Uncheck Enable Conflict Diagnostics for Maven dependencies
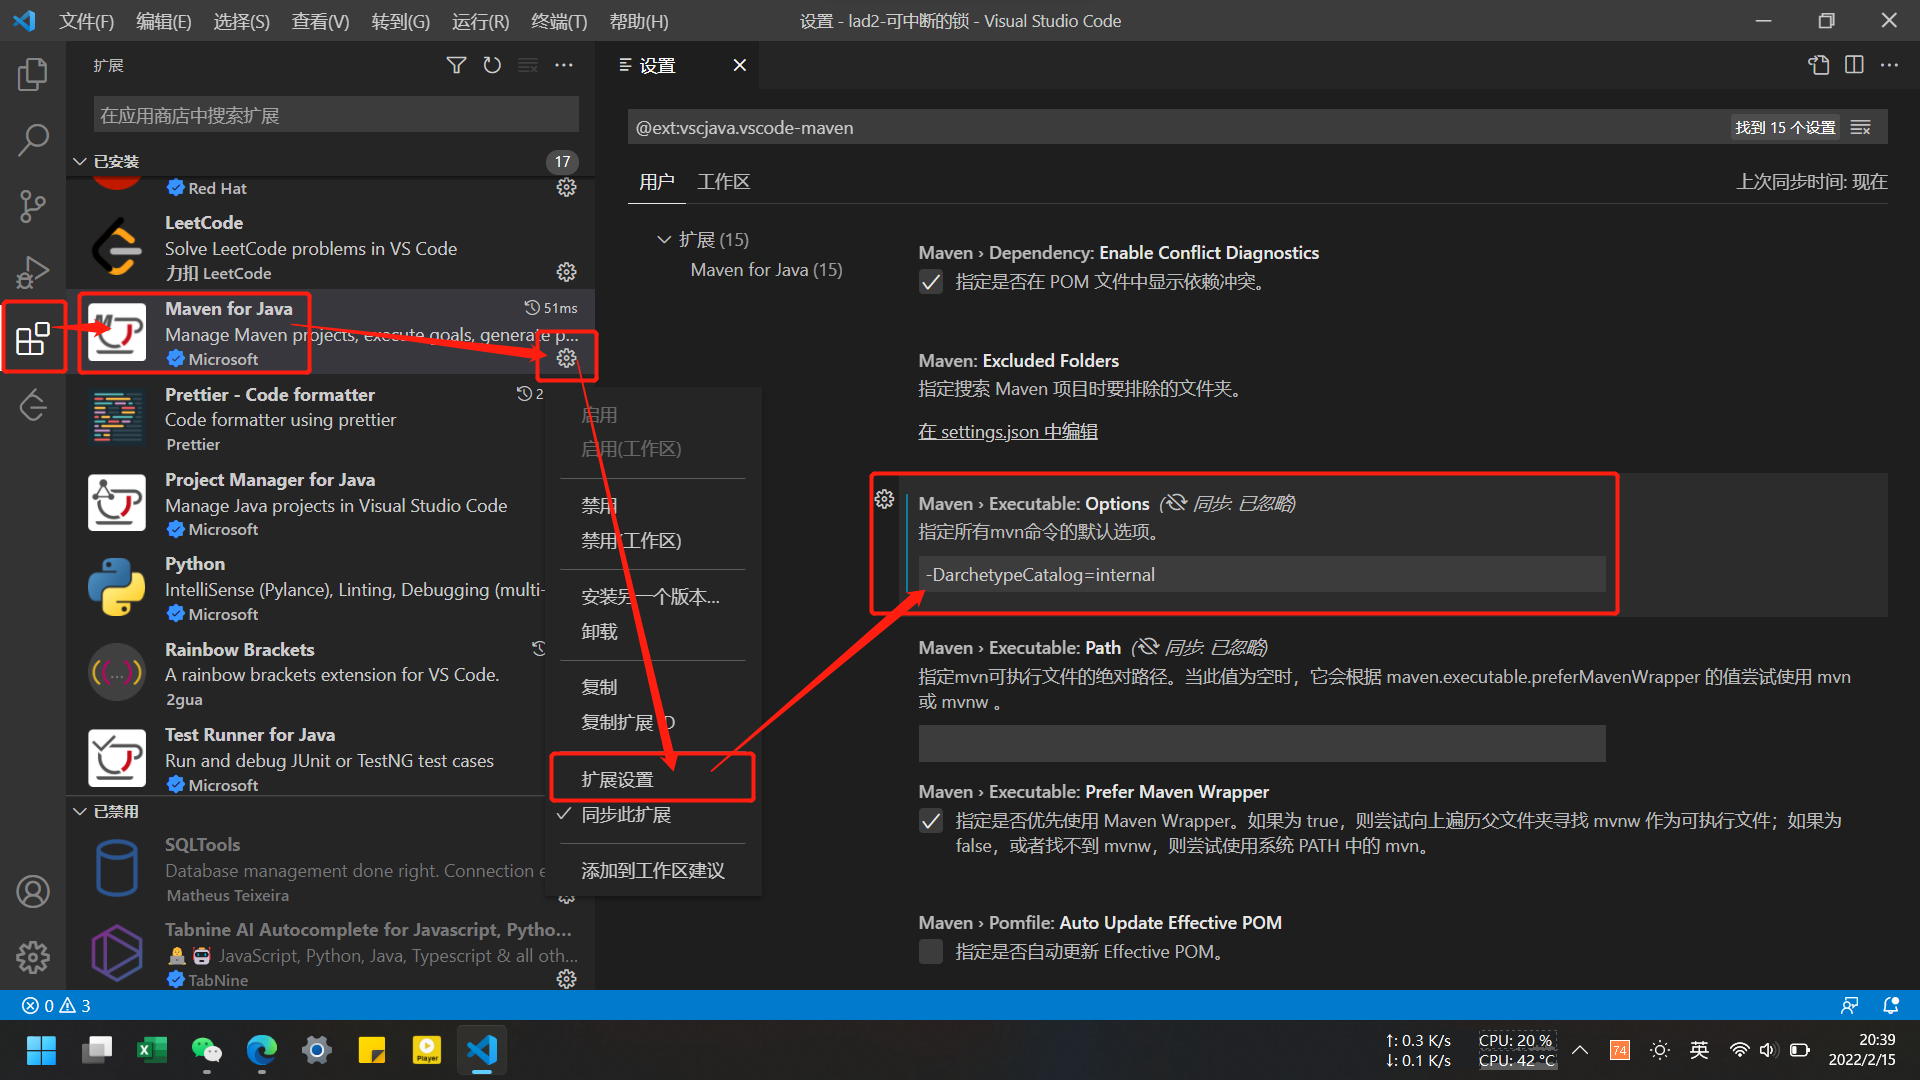 pos(931,282)
